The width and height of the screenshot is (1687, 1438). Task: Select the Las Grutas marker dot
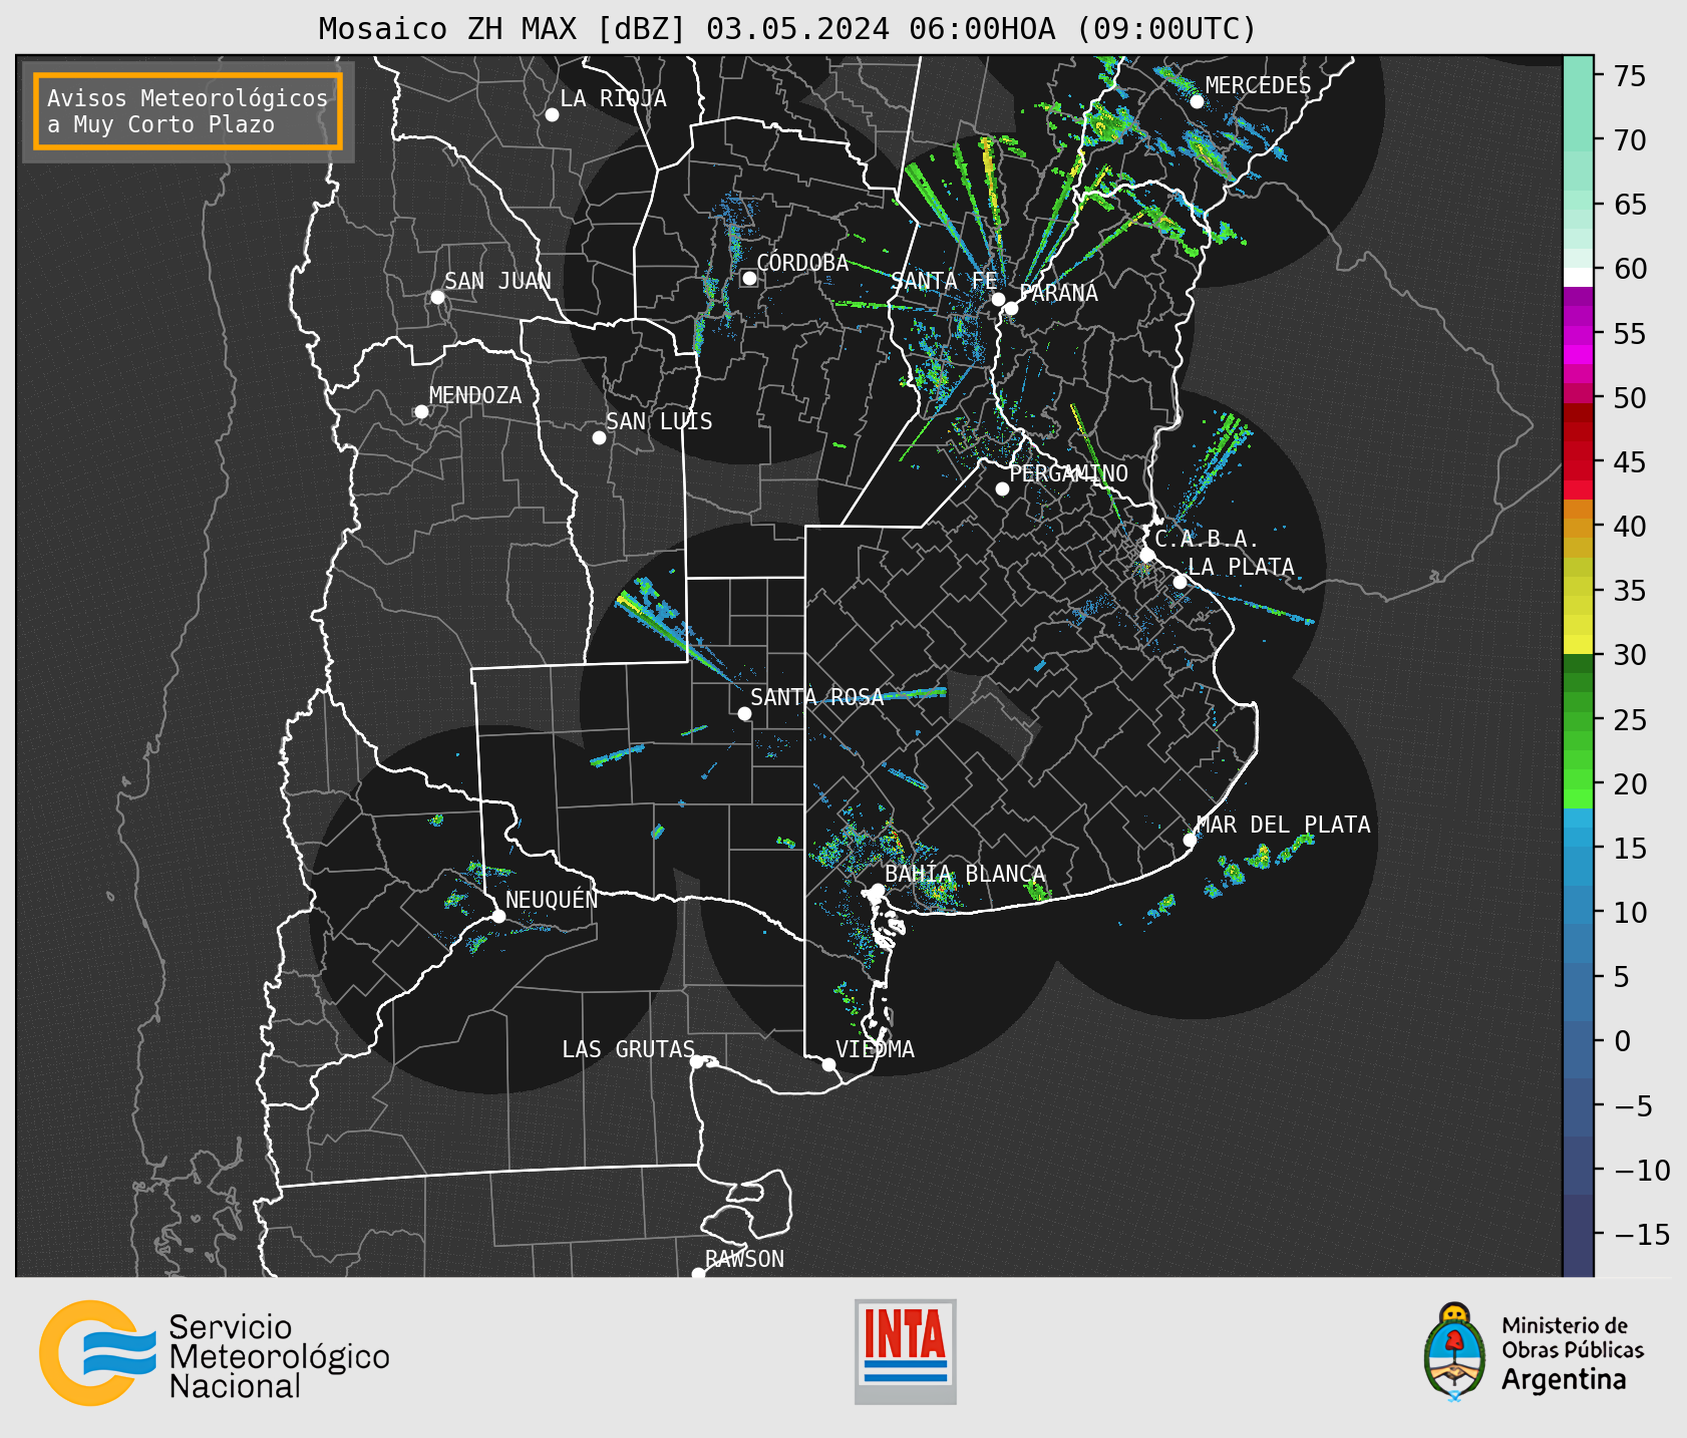(x=697, y=1062)
